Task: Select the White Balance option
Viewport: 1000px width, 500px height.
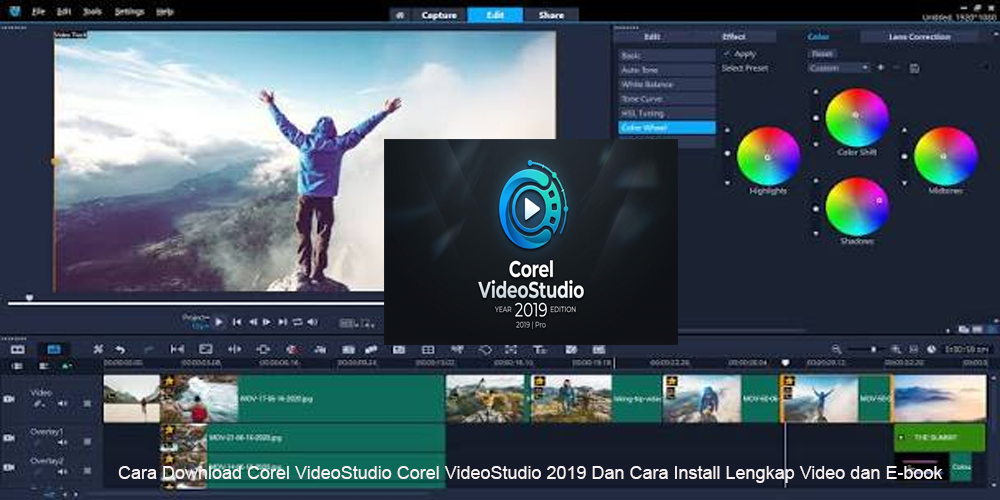Action: pyautogui.click(x=666, y=85)
